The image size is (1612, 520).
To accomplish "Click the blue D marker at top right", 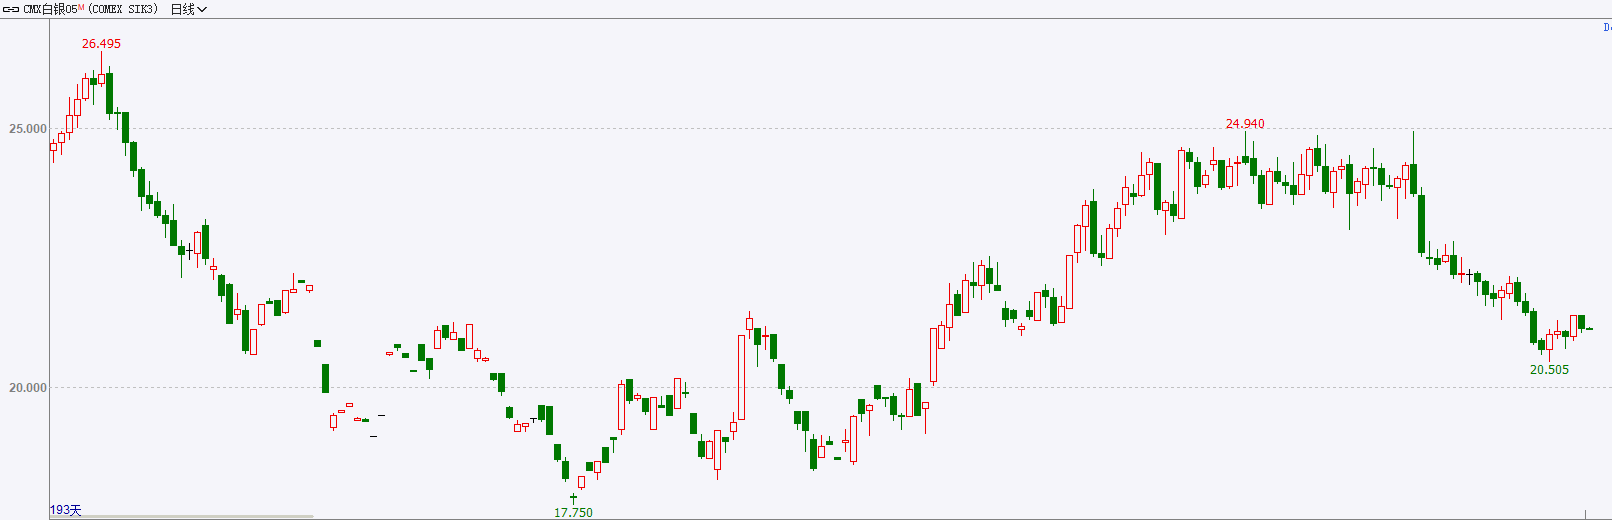I will click(x=1607, y=27).
